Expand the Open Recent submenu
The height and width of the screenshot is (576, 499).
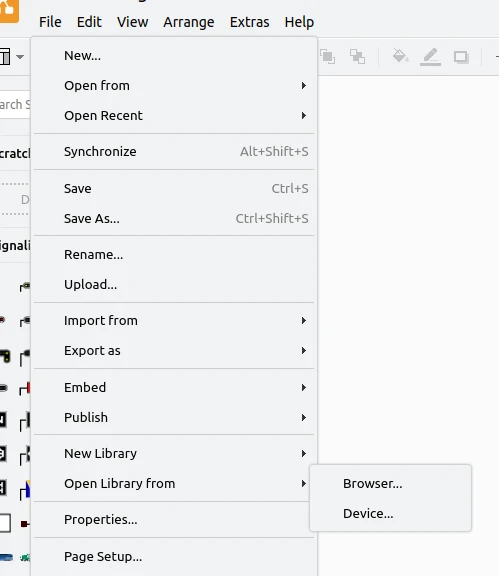(x=174, y=116)
